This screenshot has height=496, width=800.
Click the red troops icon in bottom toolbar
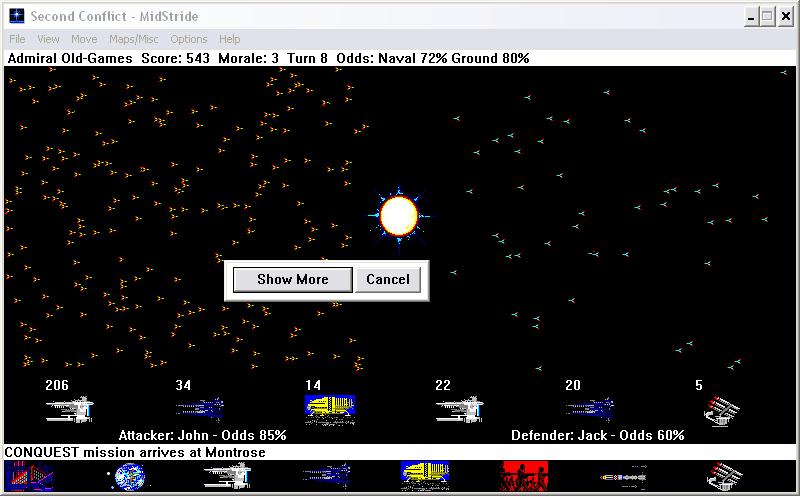tap(524, 476)
